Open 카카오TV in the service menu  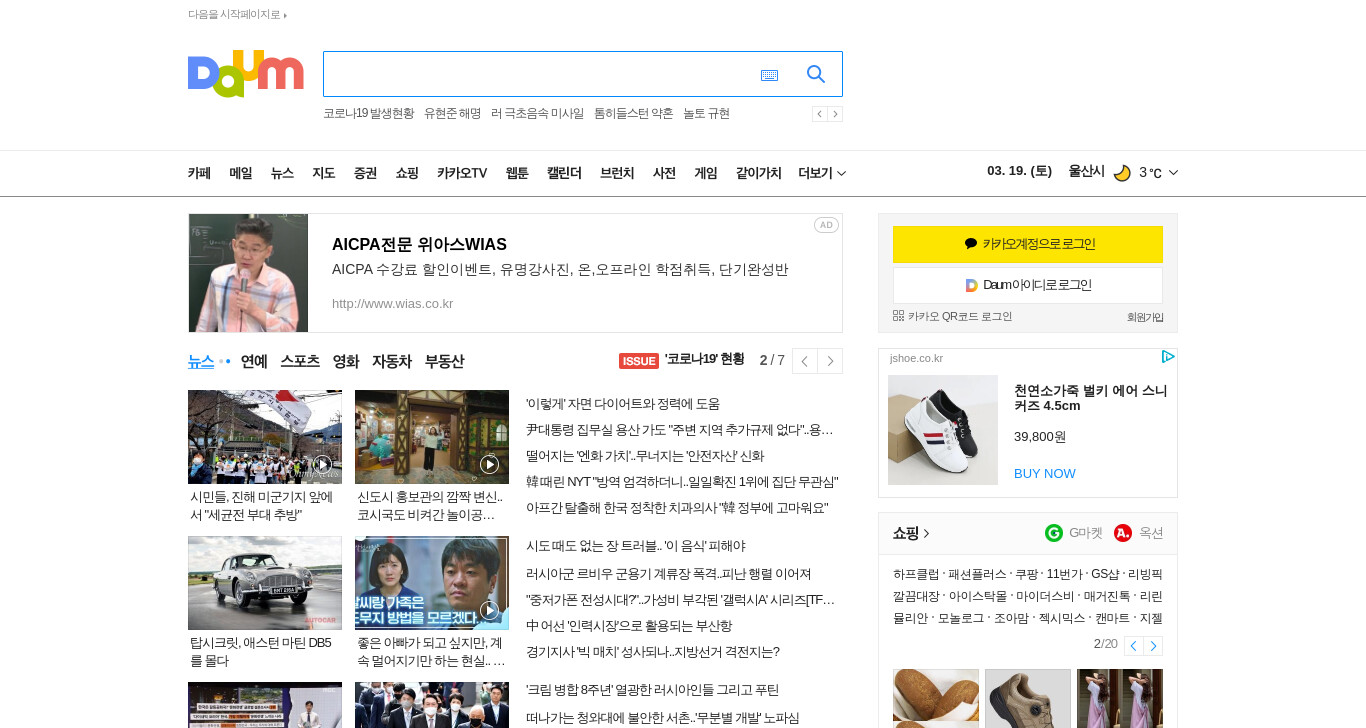(462, 173)
